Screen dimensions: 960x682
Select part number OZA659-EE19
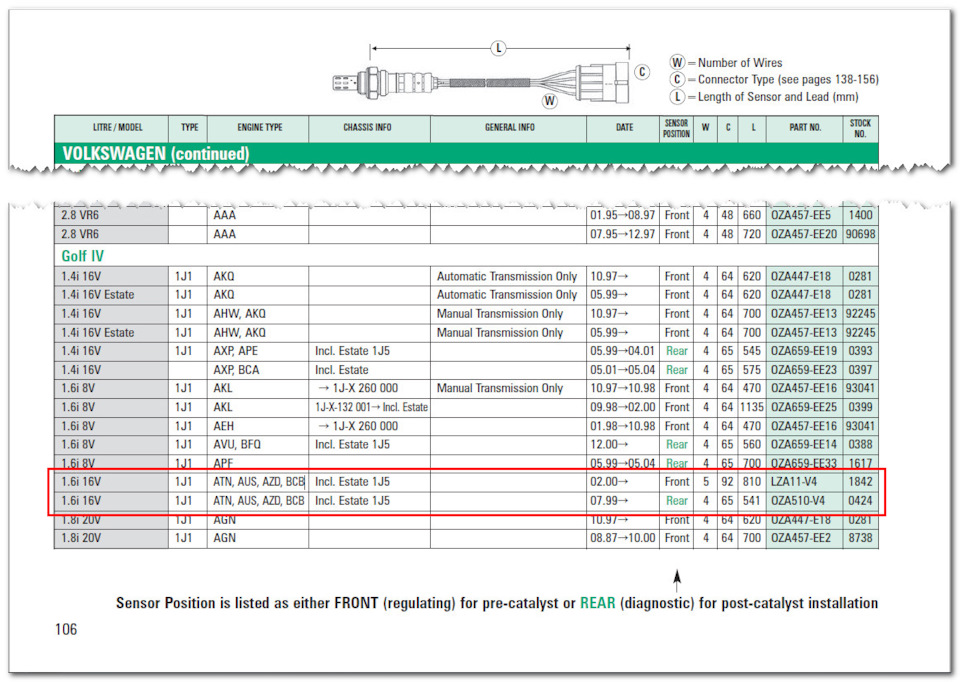(x=804, y=351)
